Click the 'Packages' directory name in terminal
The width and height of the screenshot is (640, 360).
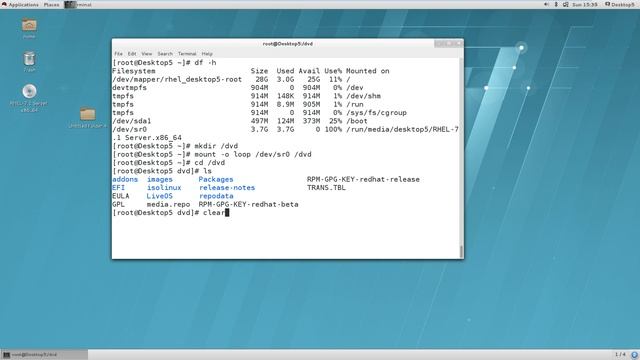[x=216, y=179]
